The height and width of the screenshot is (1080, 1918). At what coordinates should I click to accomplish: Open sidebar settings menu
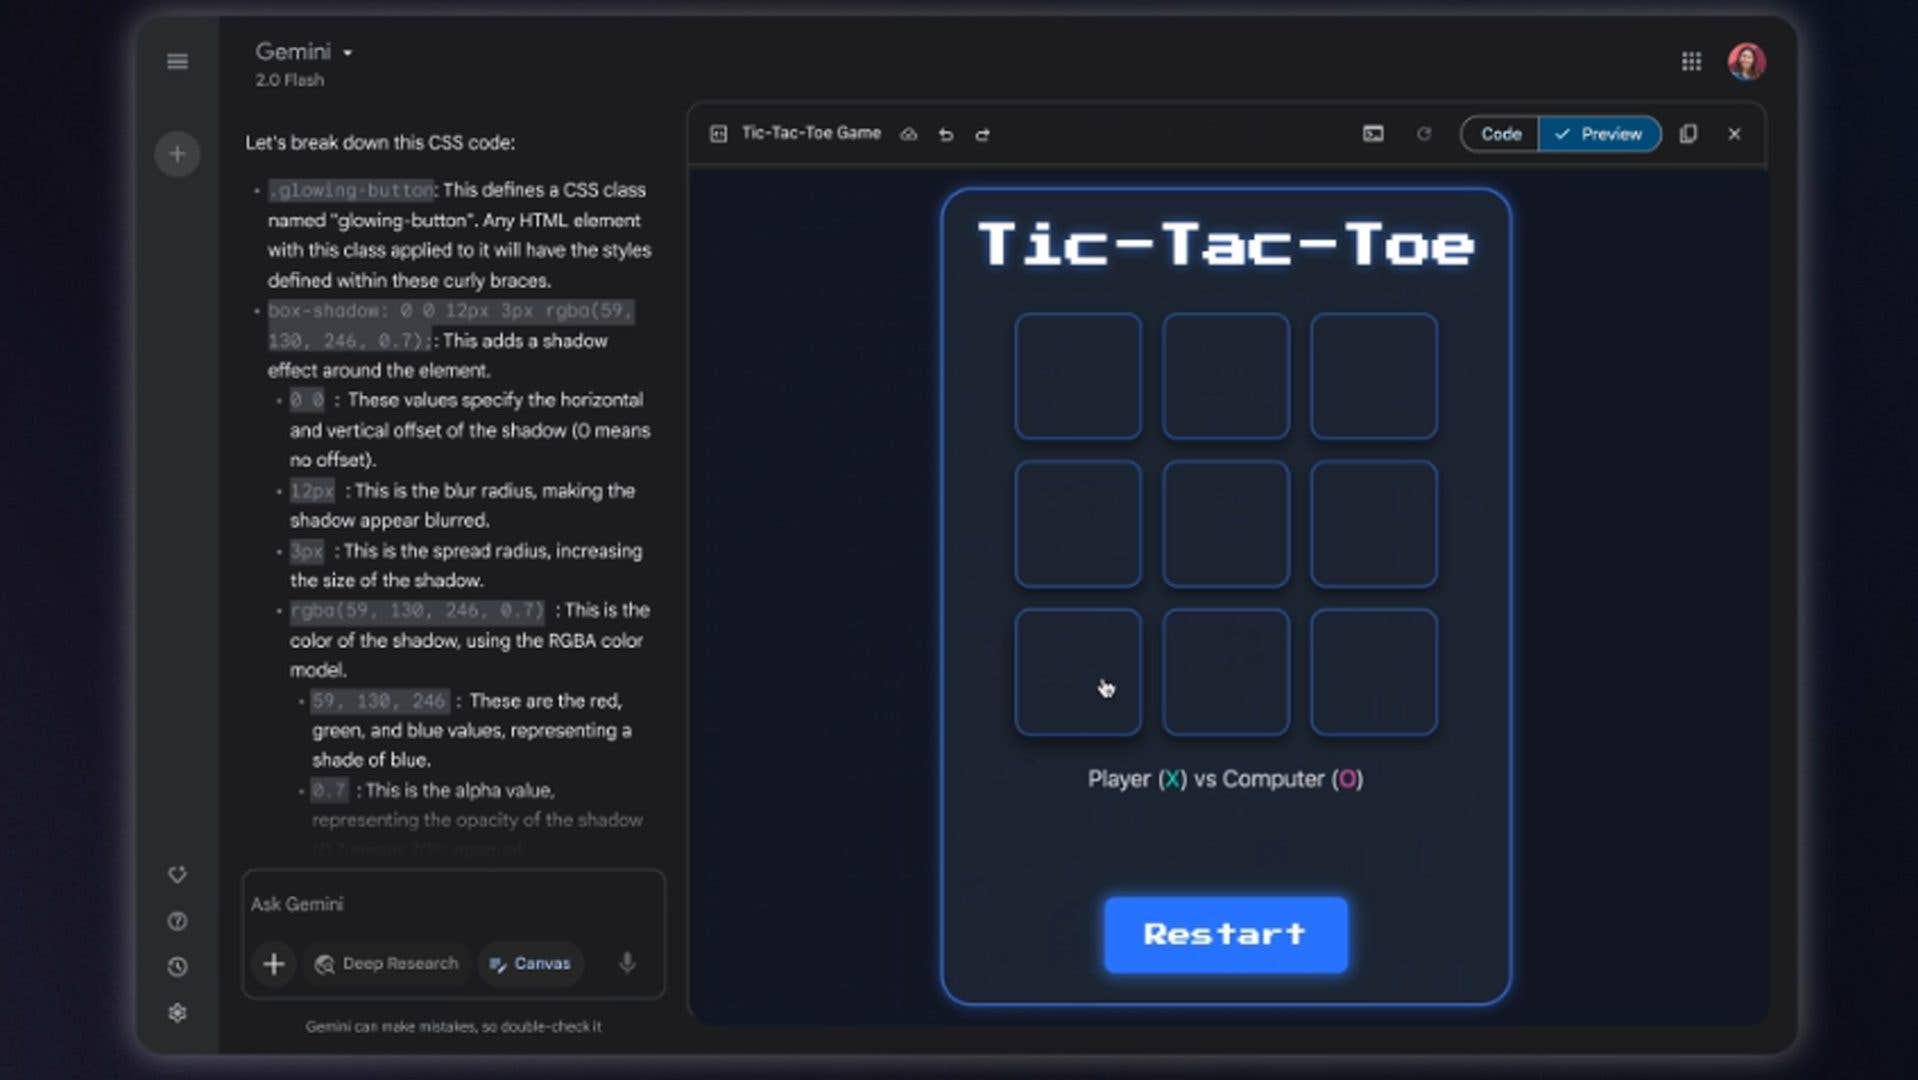click(x=177, y=1012)
